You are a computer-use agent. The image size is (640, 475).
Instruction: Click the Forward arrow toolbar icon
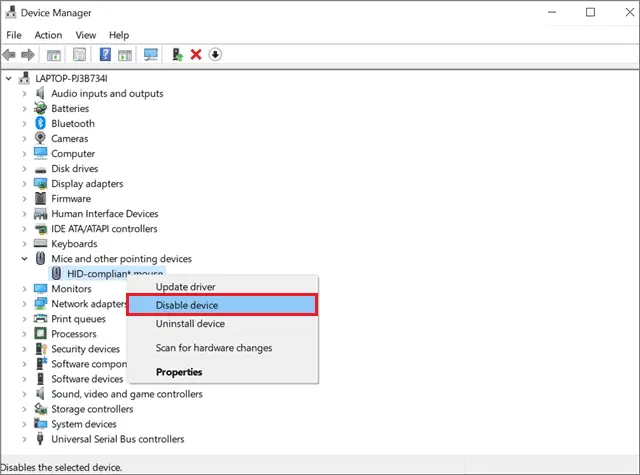28,54
